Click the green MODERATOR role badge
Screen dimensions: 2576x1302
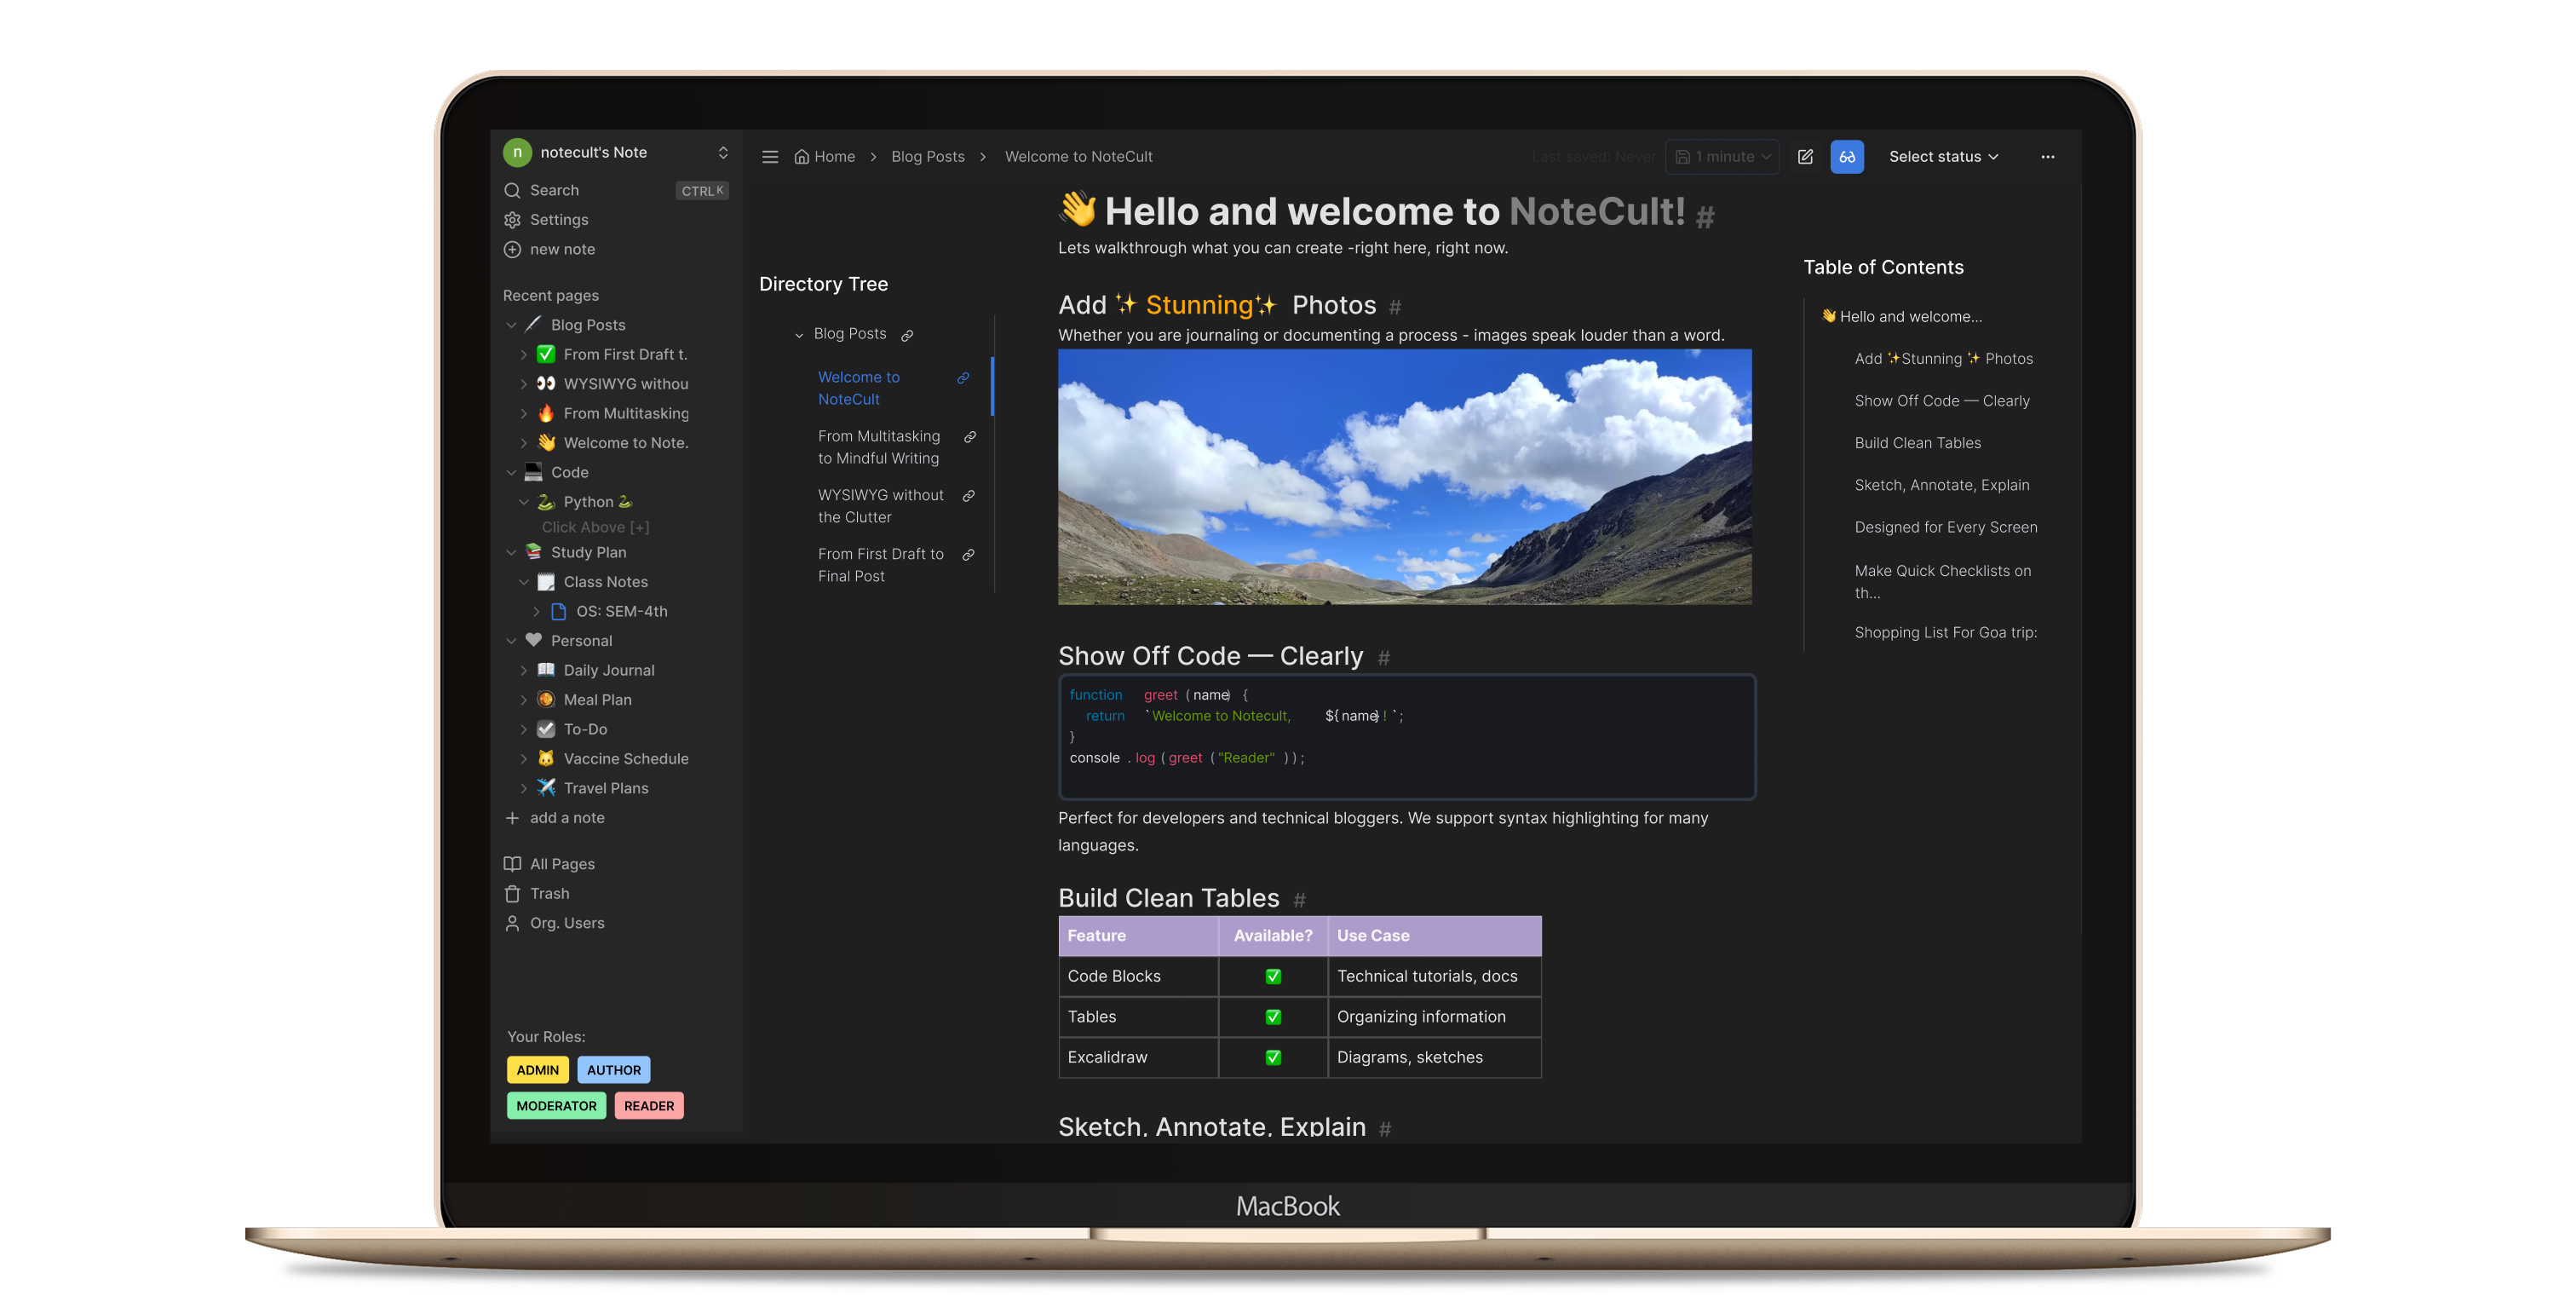click(x=556, y=1106)
